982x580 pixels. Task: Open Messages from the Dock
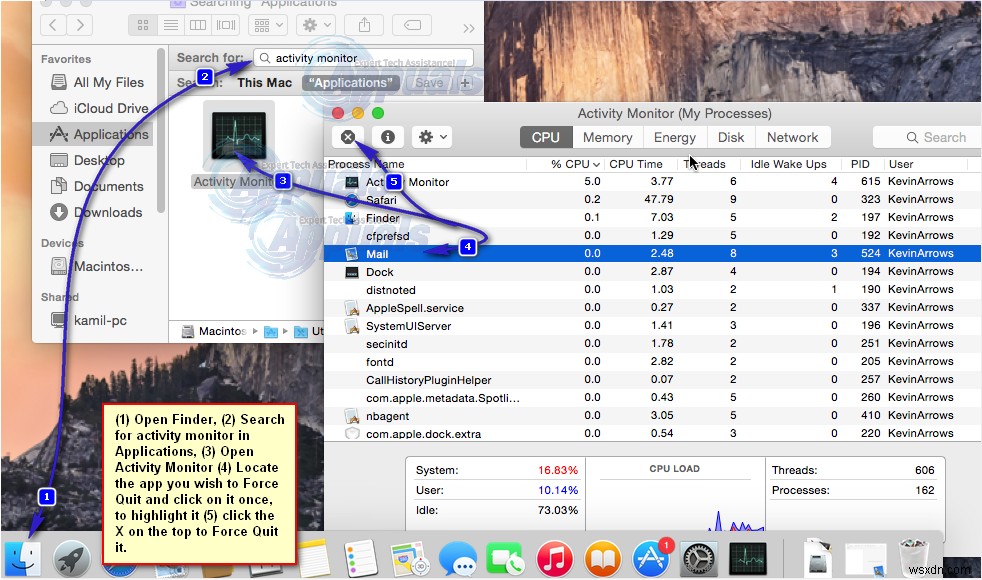(x=458, y=558)
